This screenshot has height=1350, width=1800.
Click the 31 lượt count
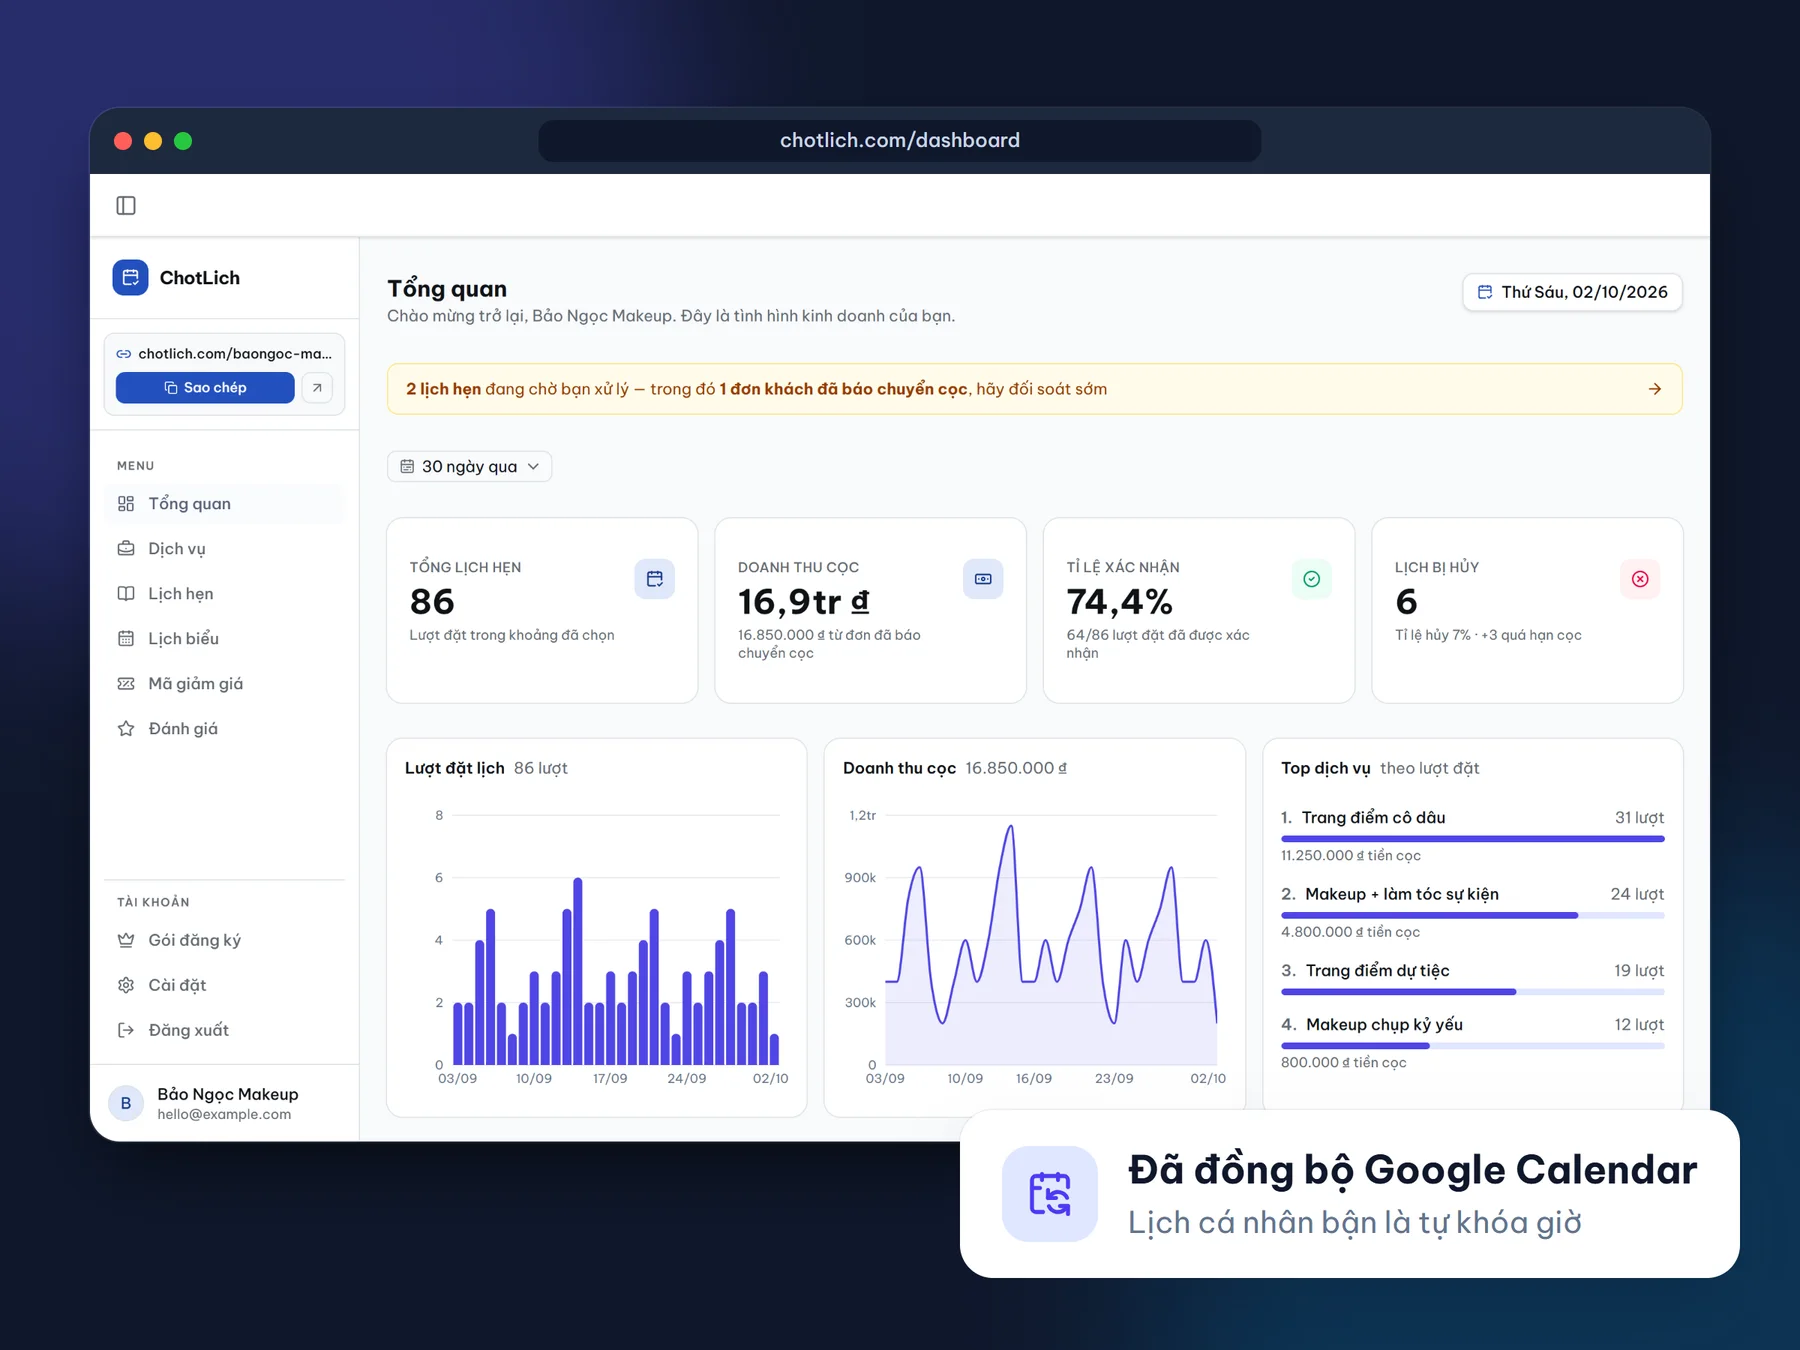[1639, 818]
